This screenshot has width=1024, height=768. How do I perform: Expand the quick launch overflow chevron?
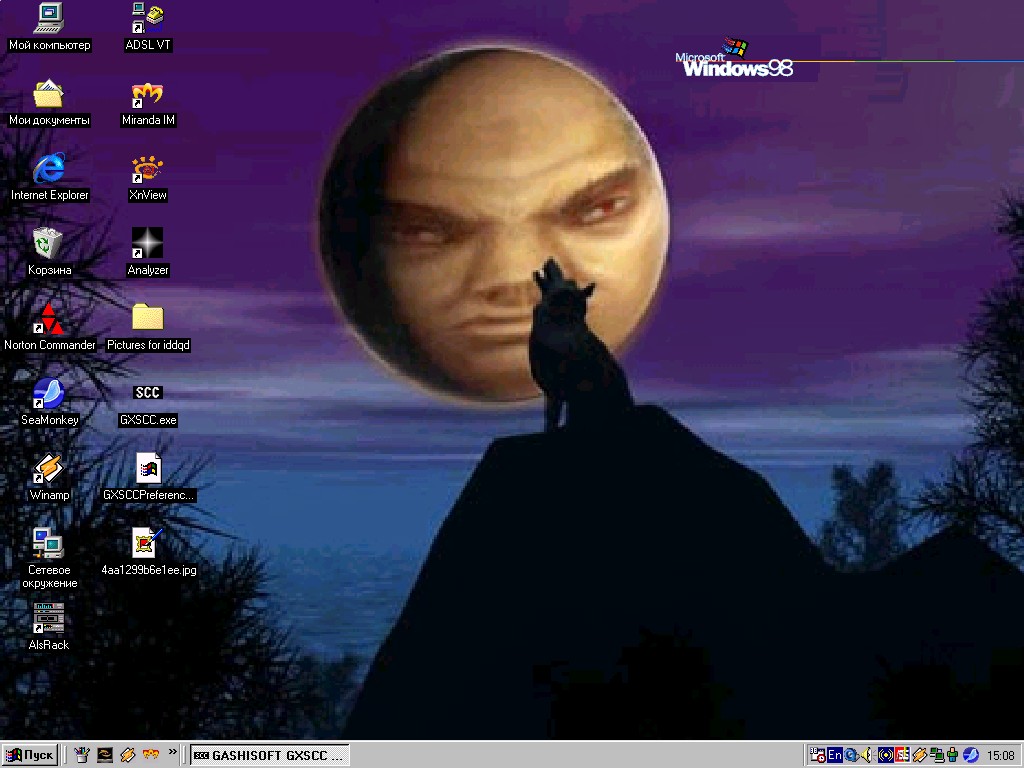[x=172, y=752]
